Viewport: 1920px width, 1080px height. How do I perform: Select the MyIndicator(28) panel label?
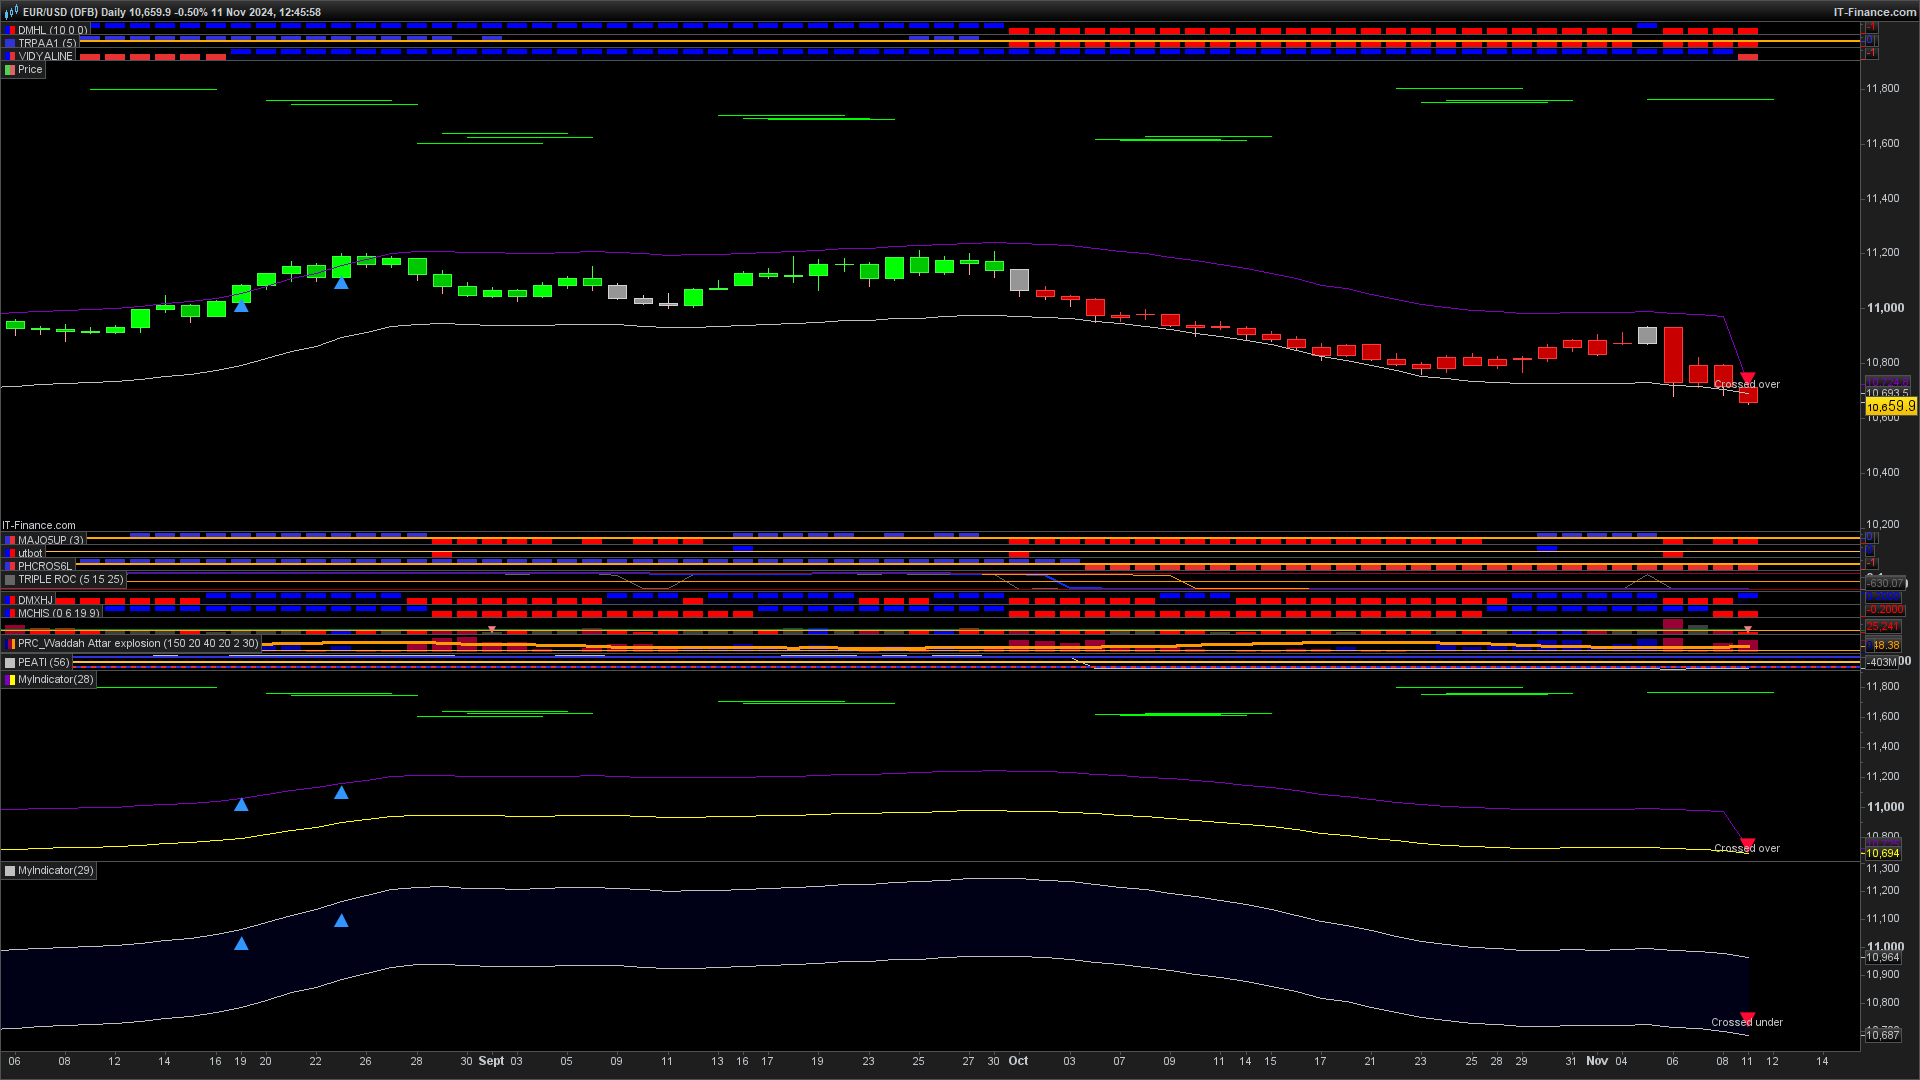coord(55,680)
